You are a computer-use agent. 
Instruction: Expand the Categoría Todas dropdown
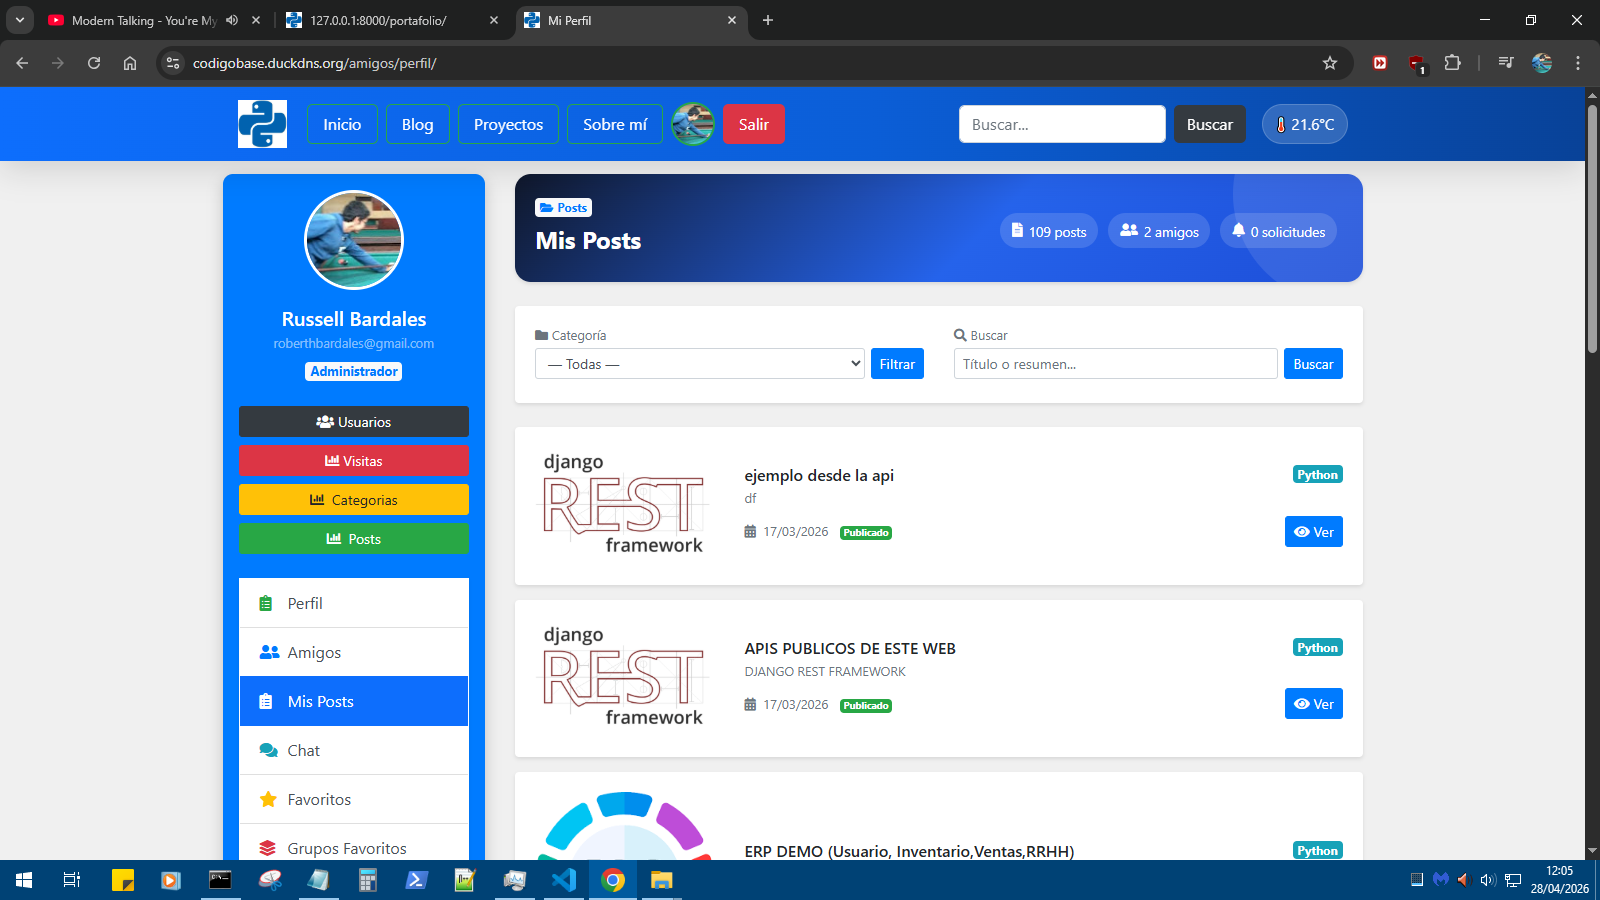(x=700, y=364)
